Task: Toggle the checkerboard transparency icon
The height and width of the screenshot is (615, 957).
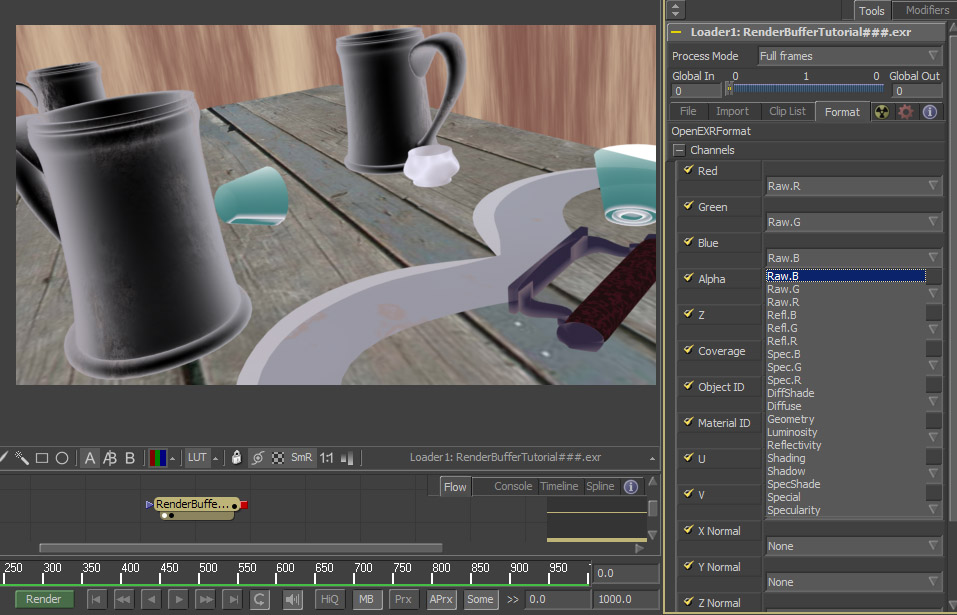Action: click(277, 458)
